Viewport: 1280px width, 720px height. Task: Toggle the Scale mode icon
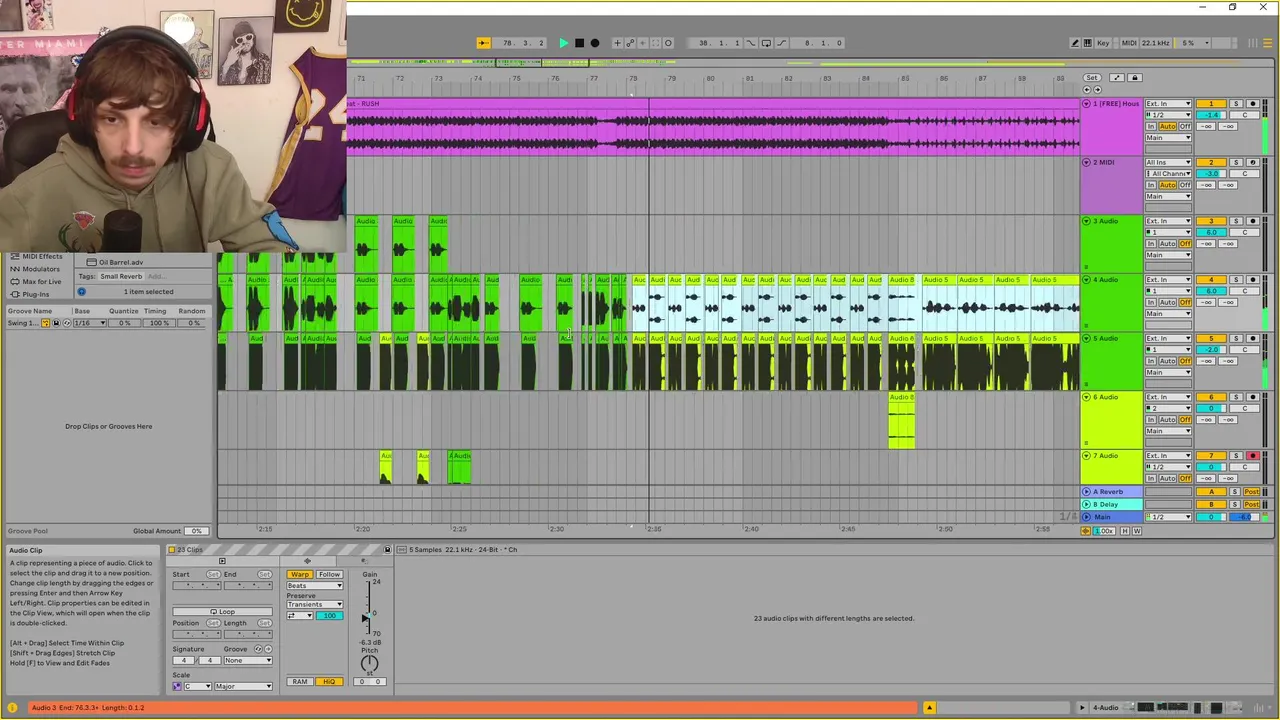pos(177,686)
